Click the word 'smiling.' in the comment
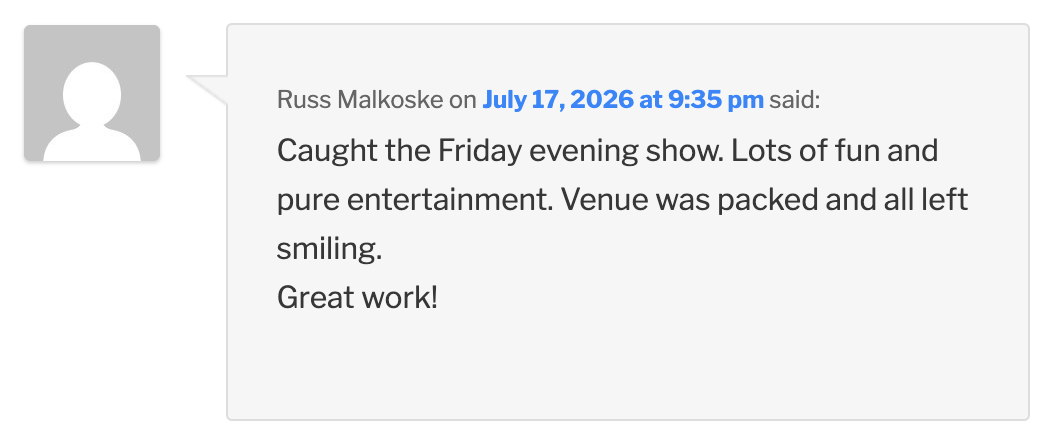The width and height of the screenshot is (1052, 444). pyautogui.click(x=329, y=249)
